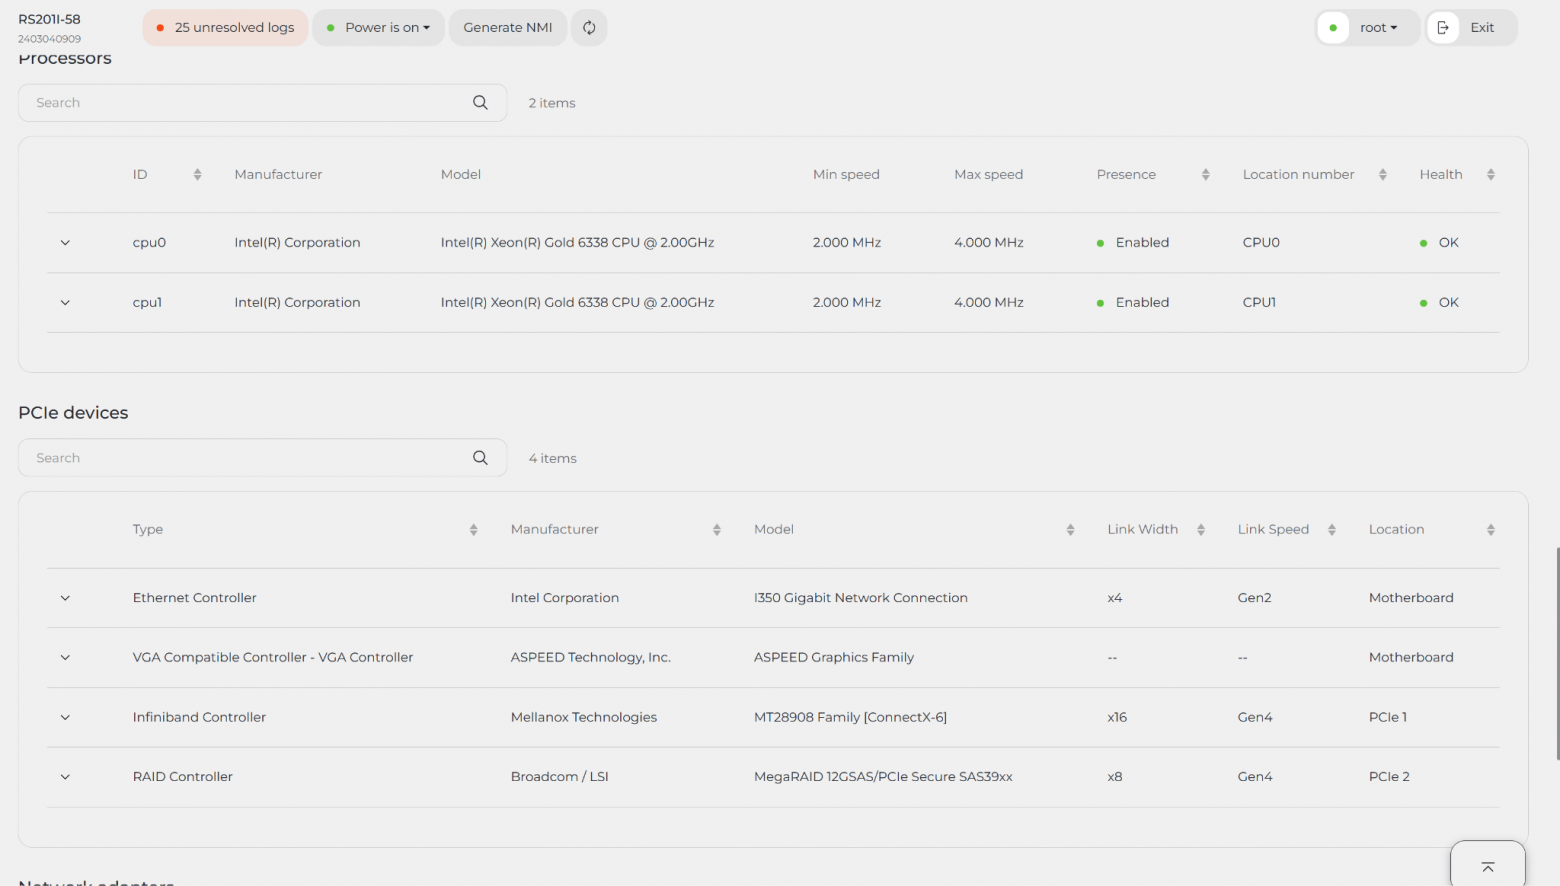Image resolution: width=1560 pixels, height=886 pixels.
Task: Sort processors by Presence column arrows
Action: point(1206,175)
